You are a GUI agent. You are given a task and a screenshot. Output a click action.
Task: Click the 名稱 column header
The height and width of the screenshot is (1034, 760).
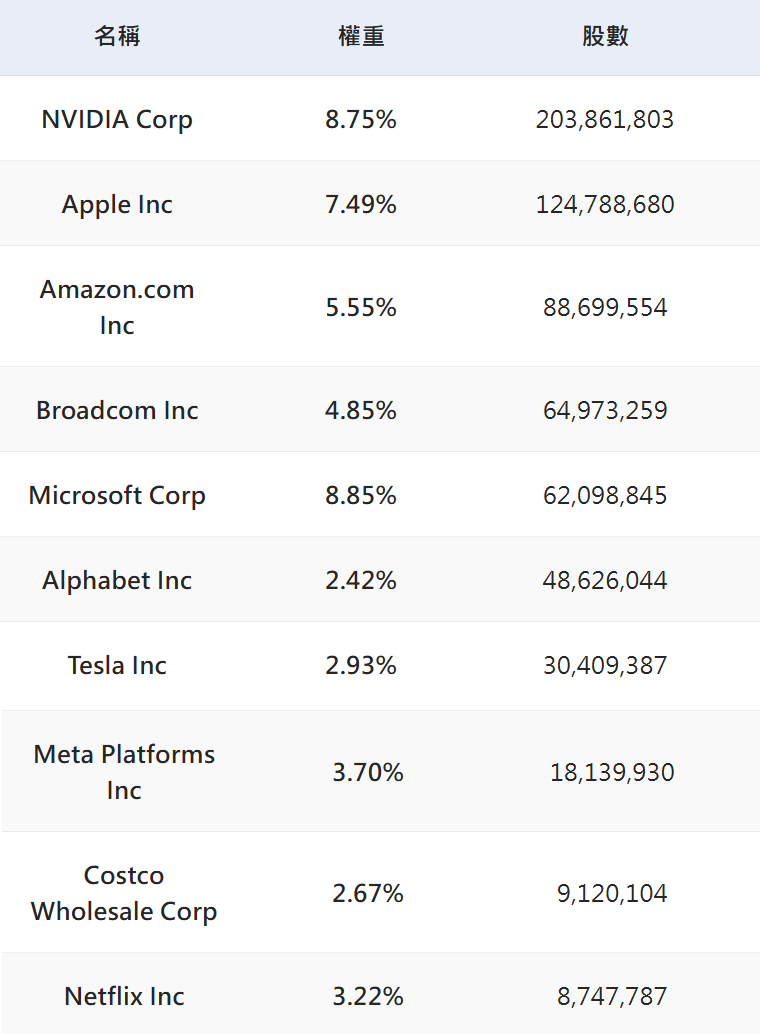(x=117, y=37)
